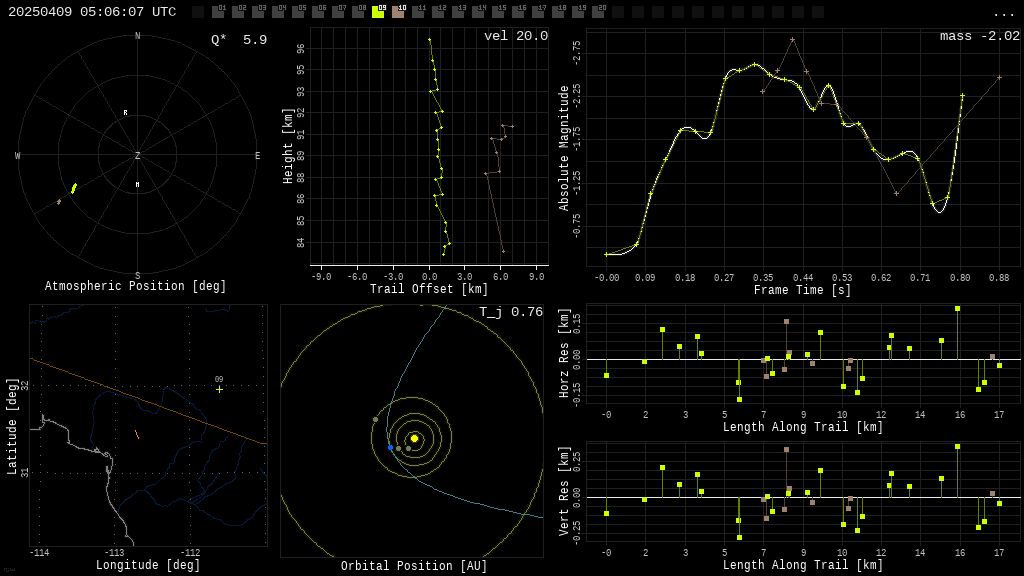The width and height of the screenshot is (1024, 576).
Task: Click the yellow 09 station cross on map
Action: (219, 389)
